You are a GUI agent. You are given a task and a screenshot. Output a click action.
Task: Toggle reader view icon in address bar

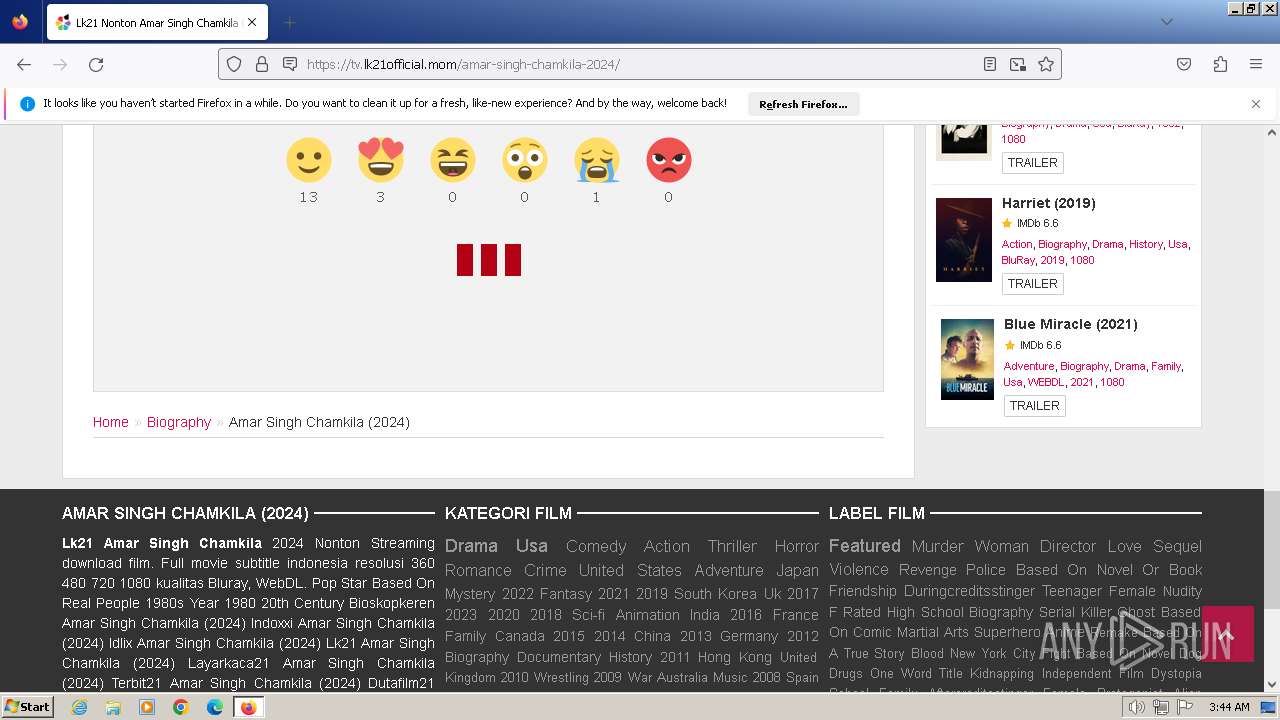pos(990,64)
